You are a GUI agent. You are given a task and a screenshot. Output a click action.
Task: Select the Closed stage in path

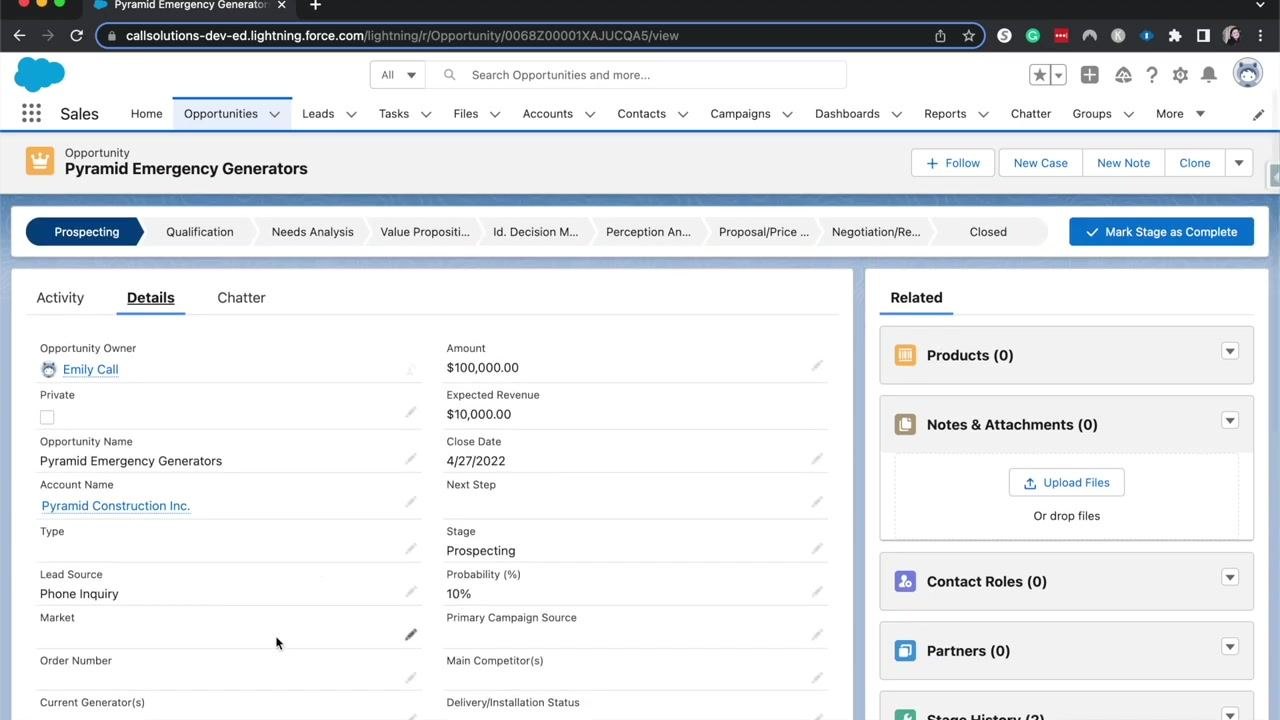(988, 232)
